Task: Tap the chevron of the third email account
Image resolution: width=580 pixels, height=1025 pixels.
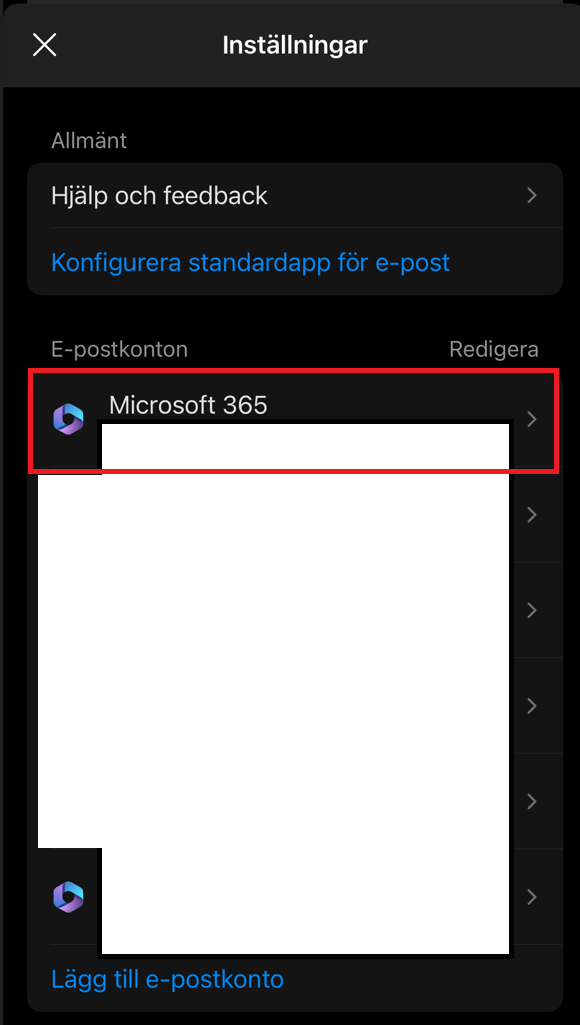Action: click(x=532, y=611)
